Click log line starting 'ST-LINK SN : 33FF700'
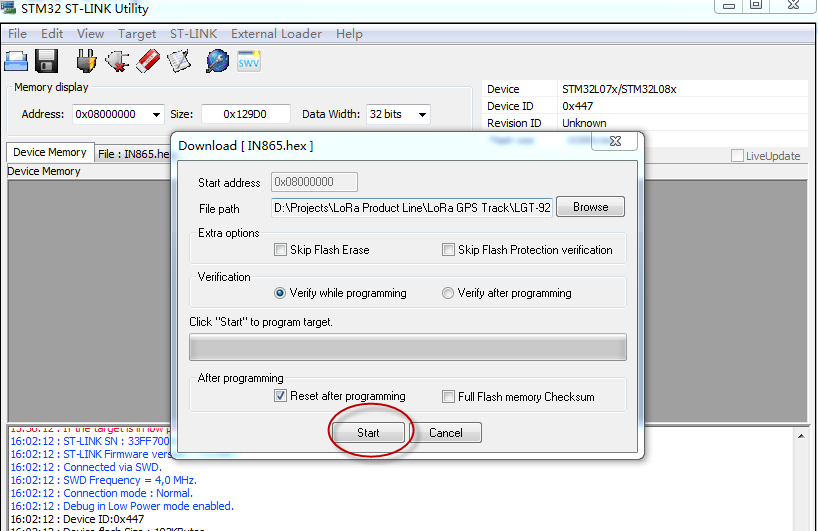The height and width of the screenshot is (531, 818). (x=90, y=441)
